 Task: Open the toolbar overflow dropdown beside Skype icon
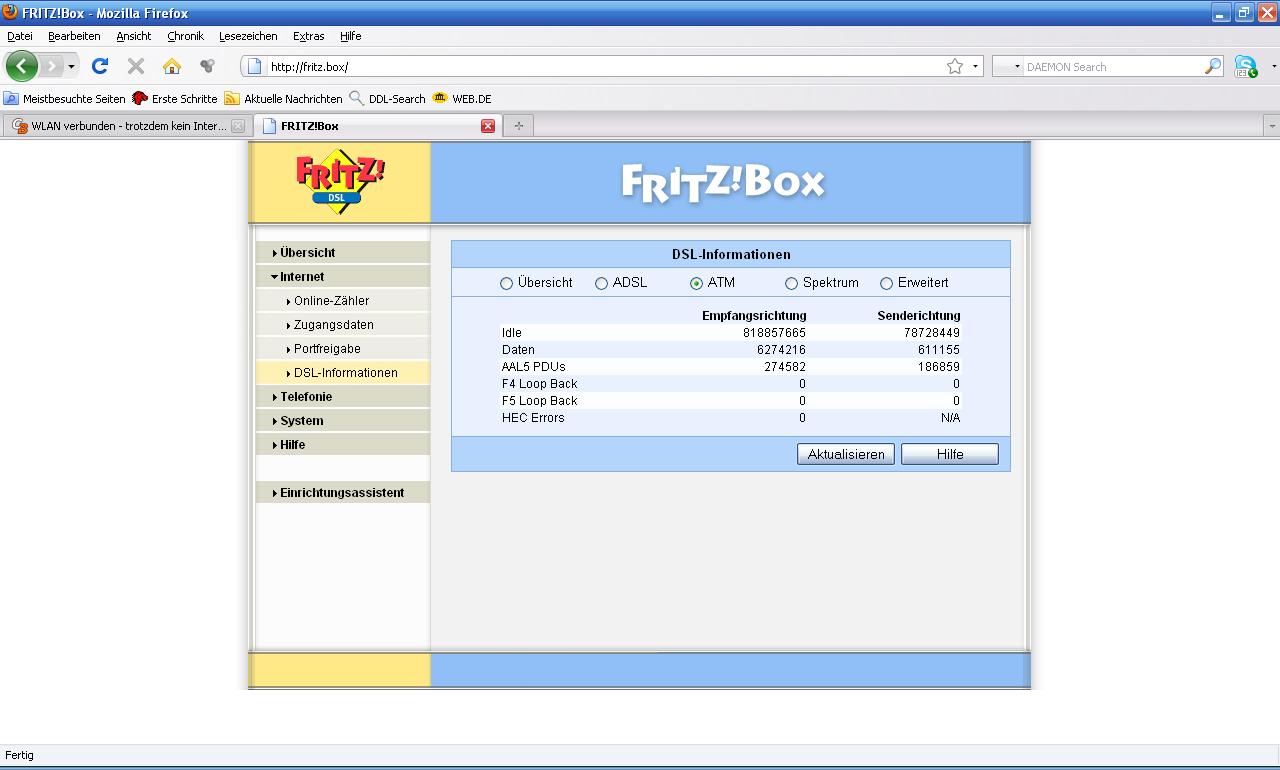(1274, 67)
